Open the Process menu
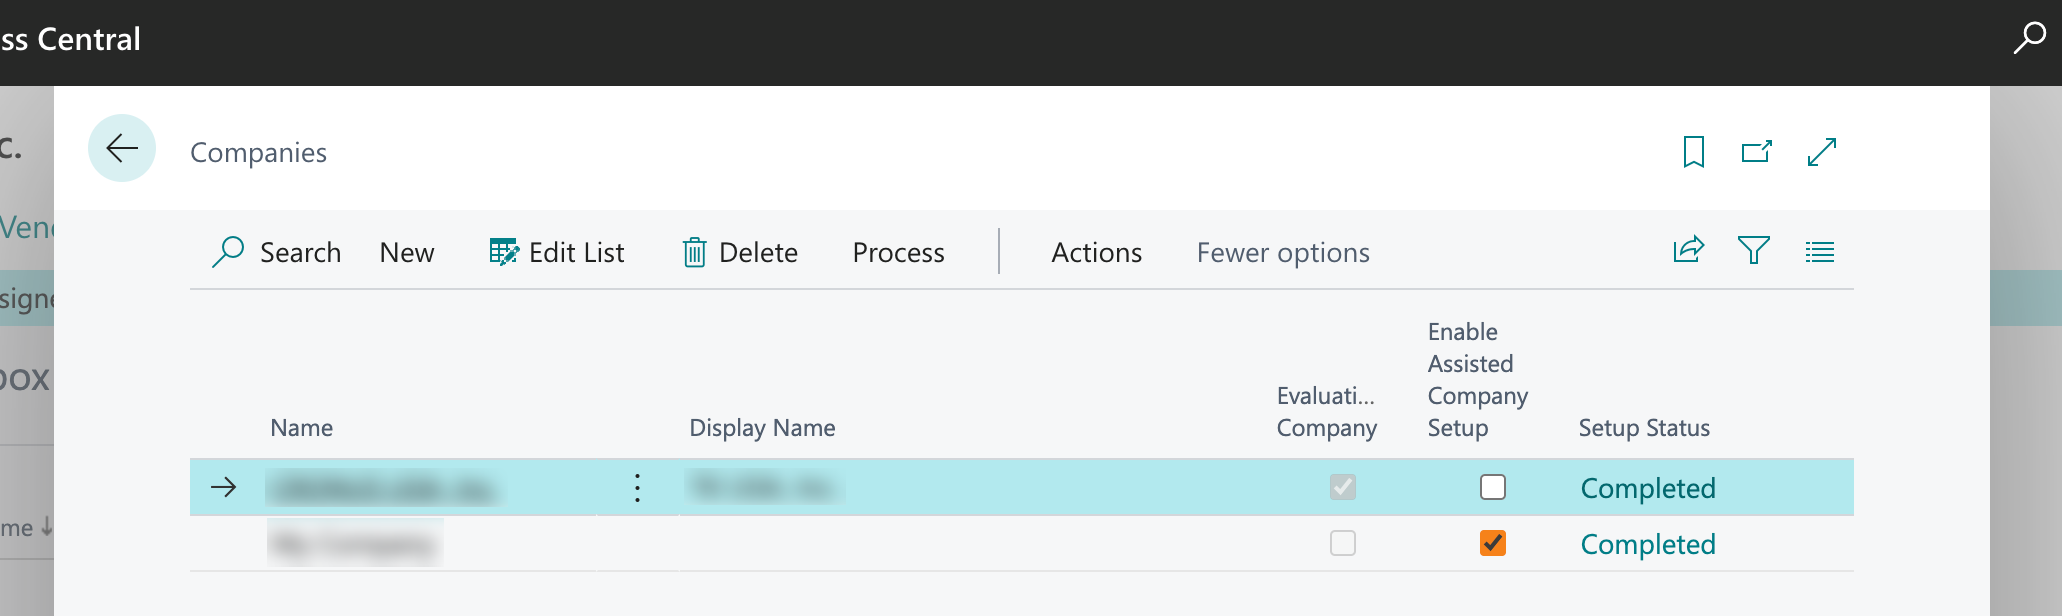The image size is (2062, 616). coord(898,252)
